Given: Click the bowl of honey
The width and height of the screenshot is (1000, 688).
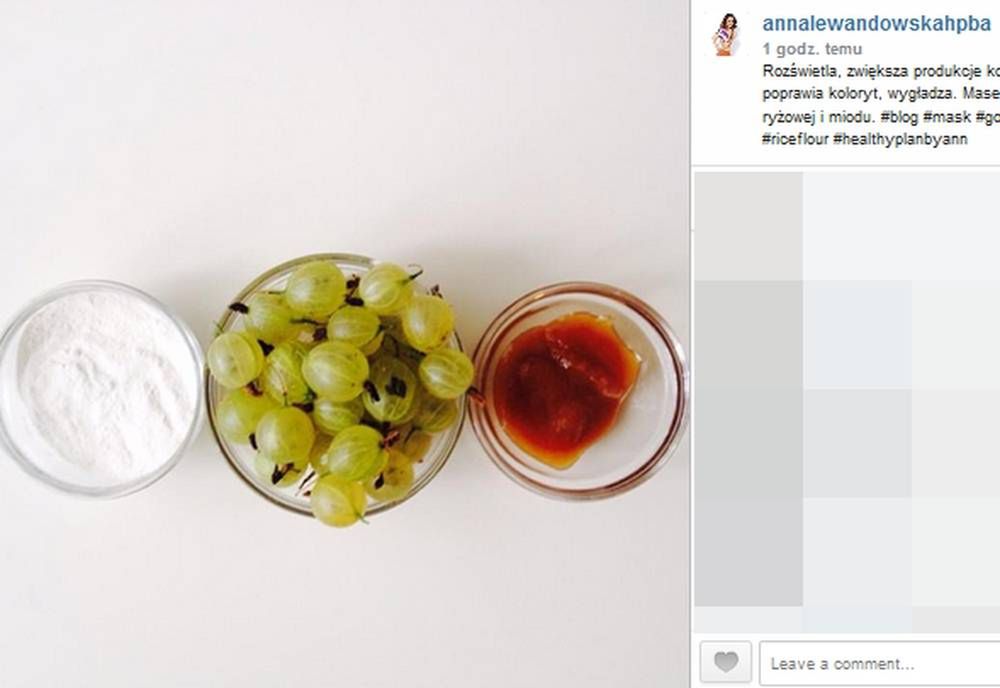Looking at the screenshot, I should click(x=578, y=391).
